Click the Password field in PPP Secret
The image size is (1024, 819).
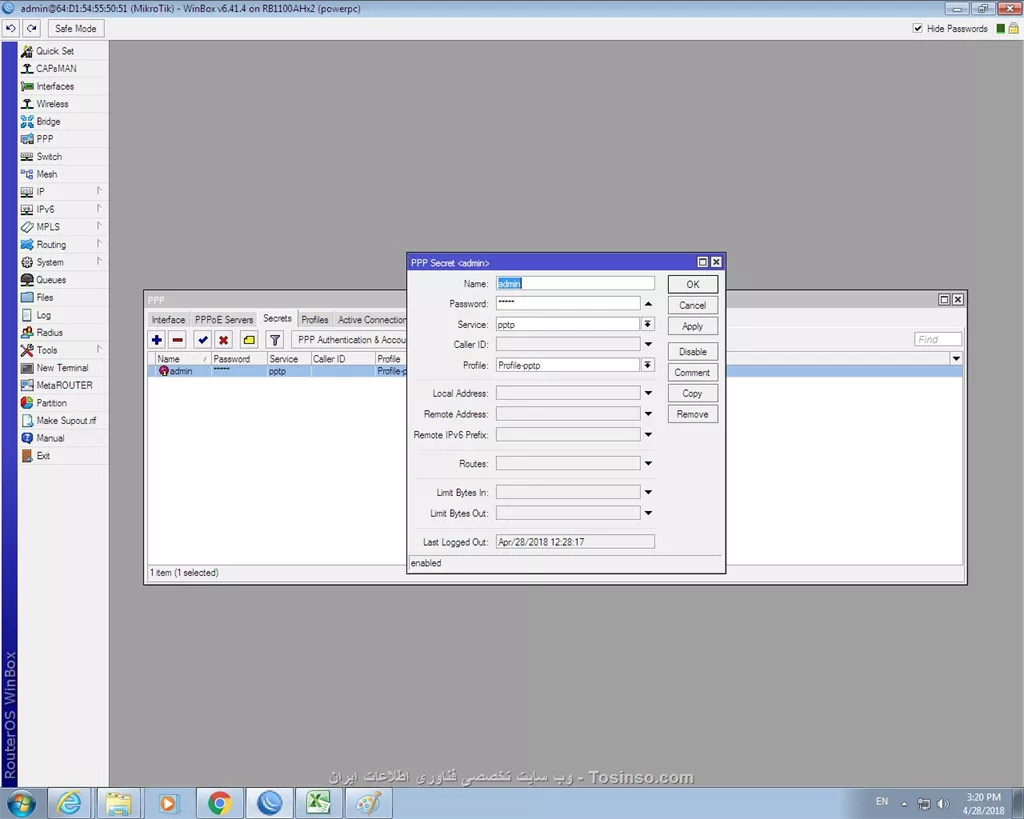[568, 304]
